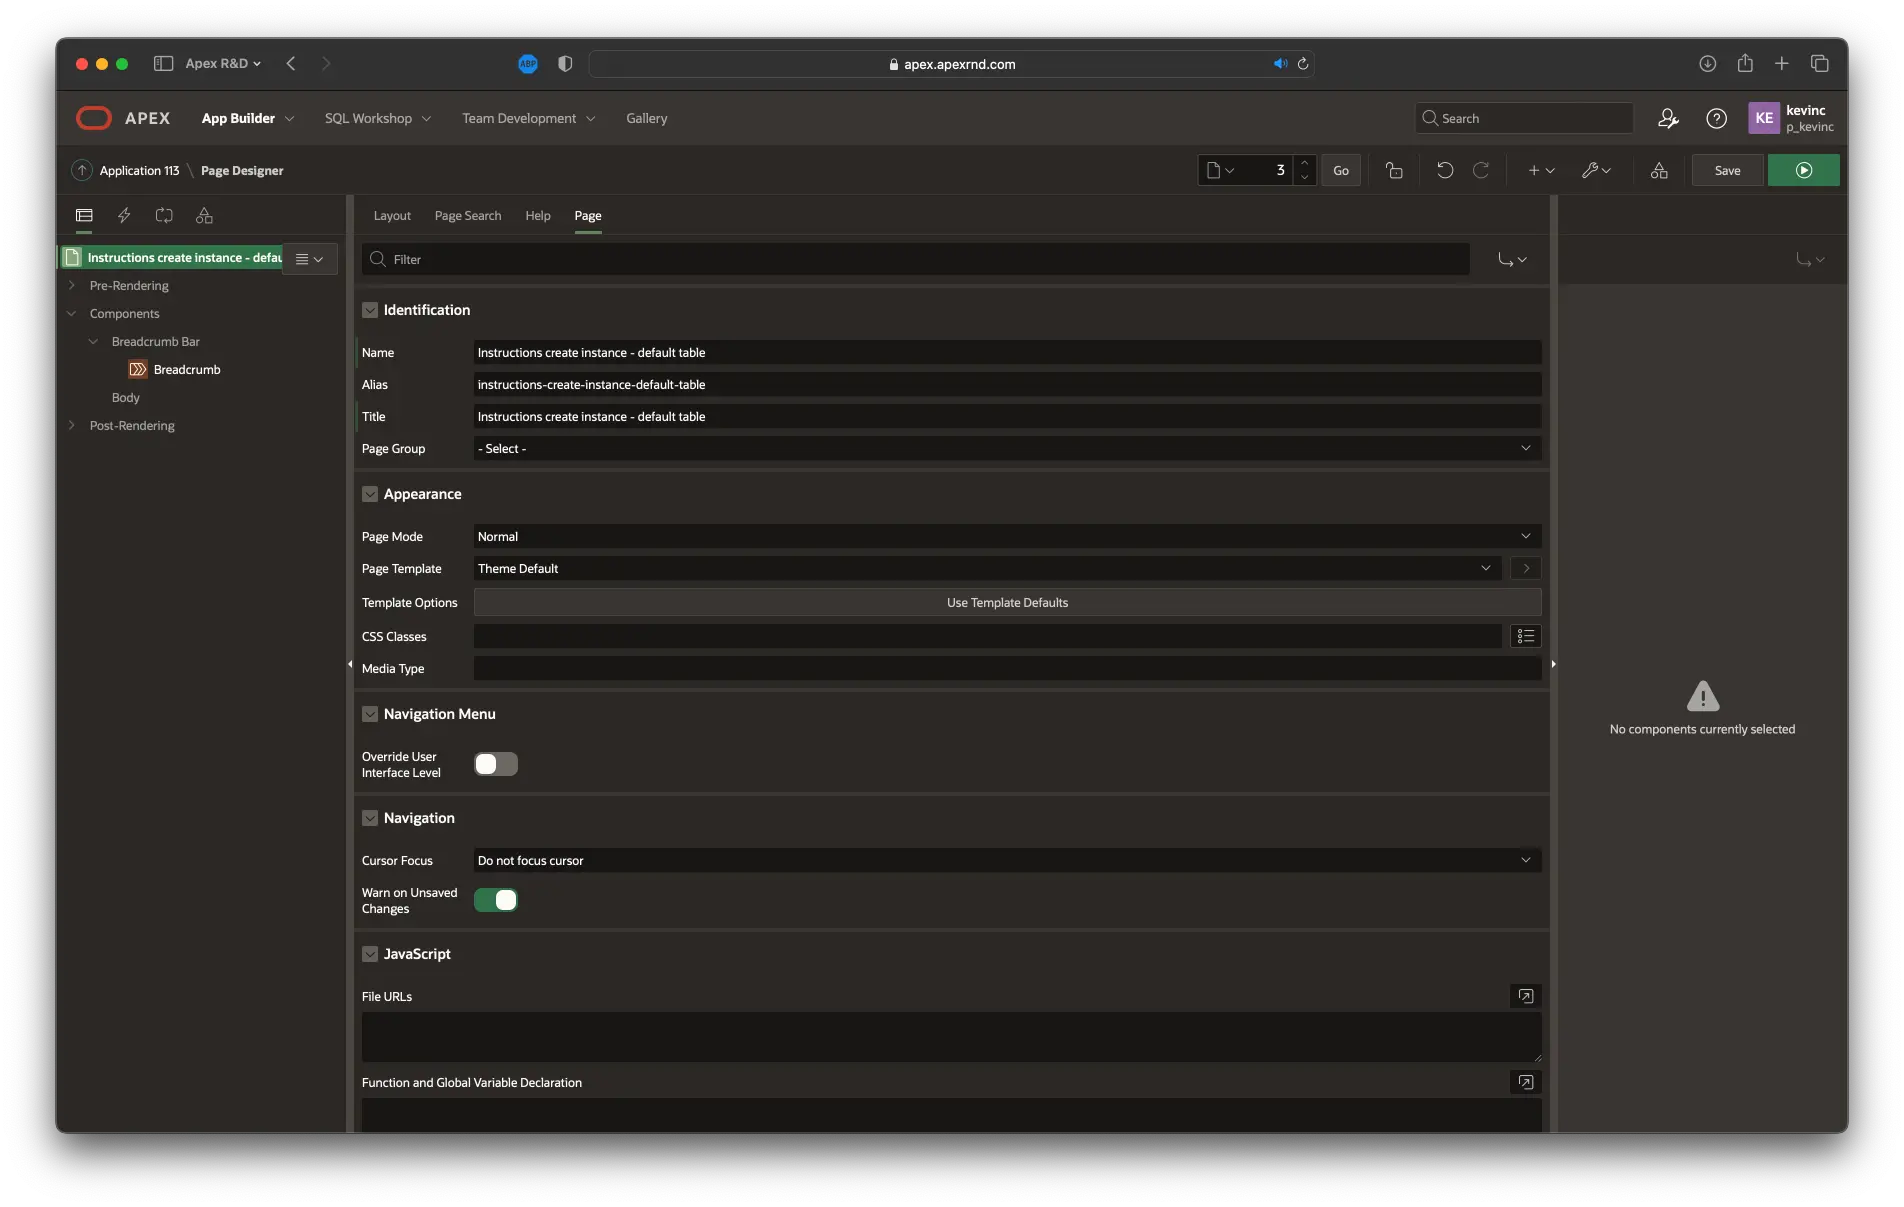1904x1207 pixels.
Task: Click the Go button
Action: [x=1341, y=170]
